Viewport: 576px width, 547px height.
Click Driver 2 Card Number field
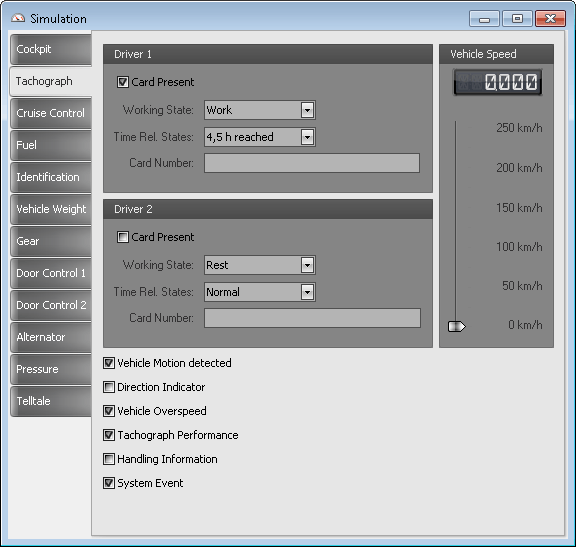click(x=312, y=318)
